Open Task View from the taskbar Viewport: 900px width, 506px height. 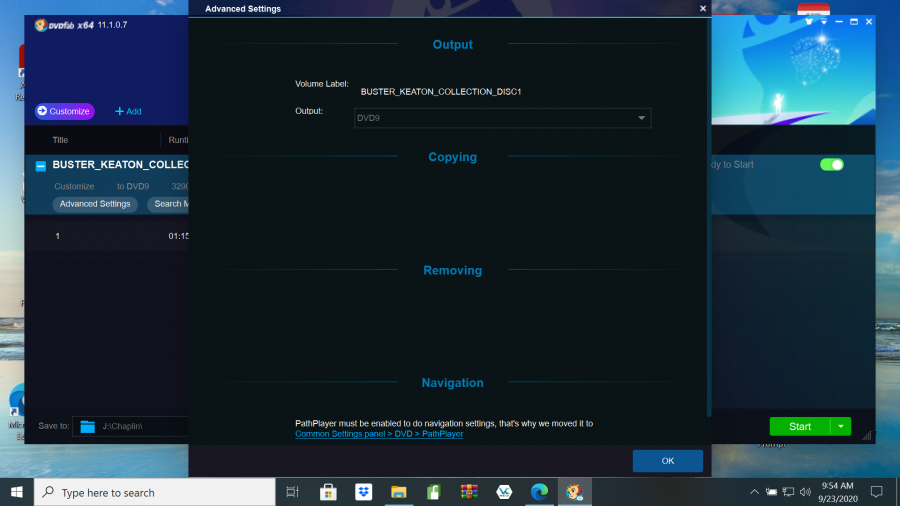[293, 492]
